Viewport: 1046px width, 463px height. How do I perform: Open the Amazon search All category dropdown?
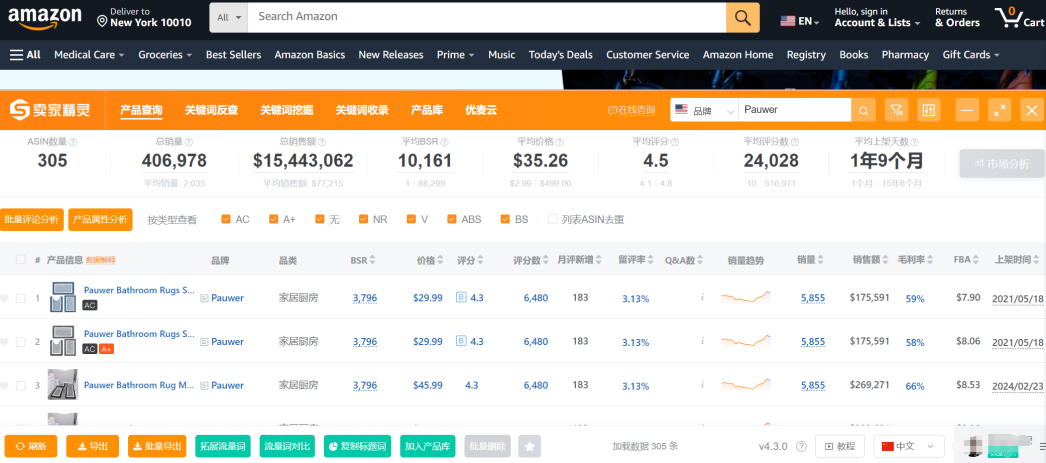coord(229,17)
